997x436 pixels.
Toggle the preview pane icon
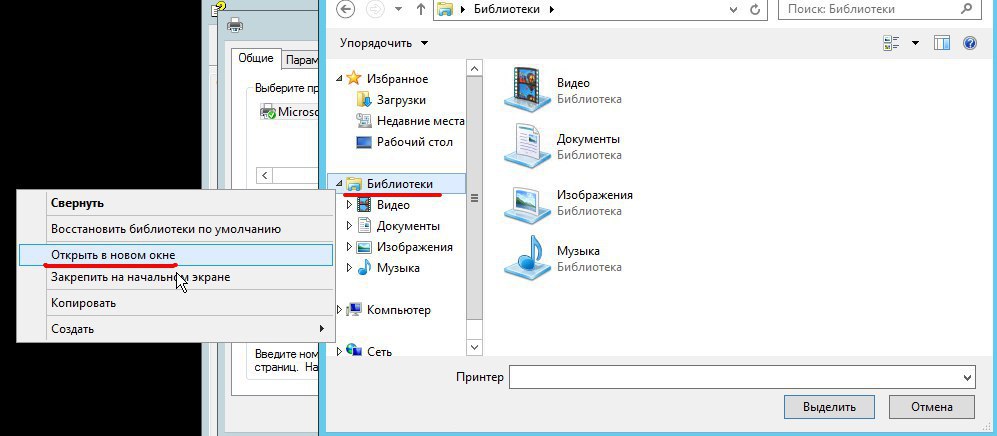tap(941, 43)
